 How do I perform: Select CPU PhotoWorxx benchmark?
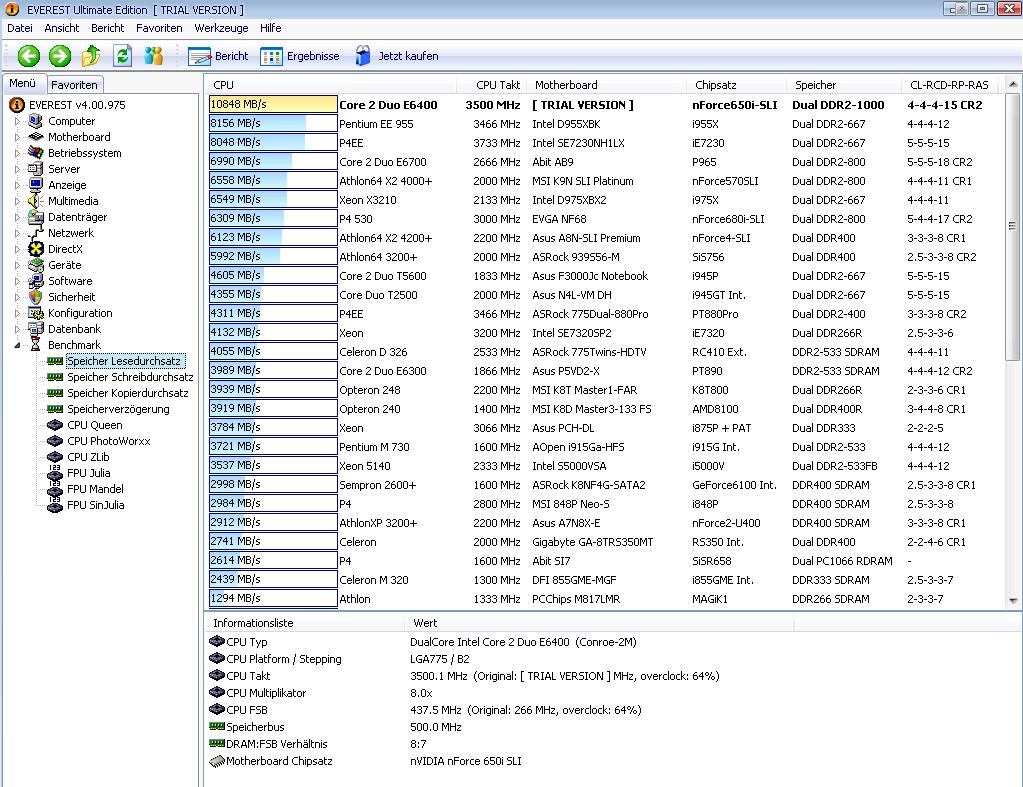click(108, 441)
